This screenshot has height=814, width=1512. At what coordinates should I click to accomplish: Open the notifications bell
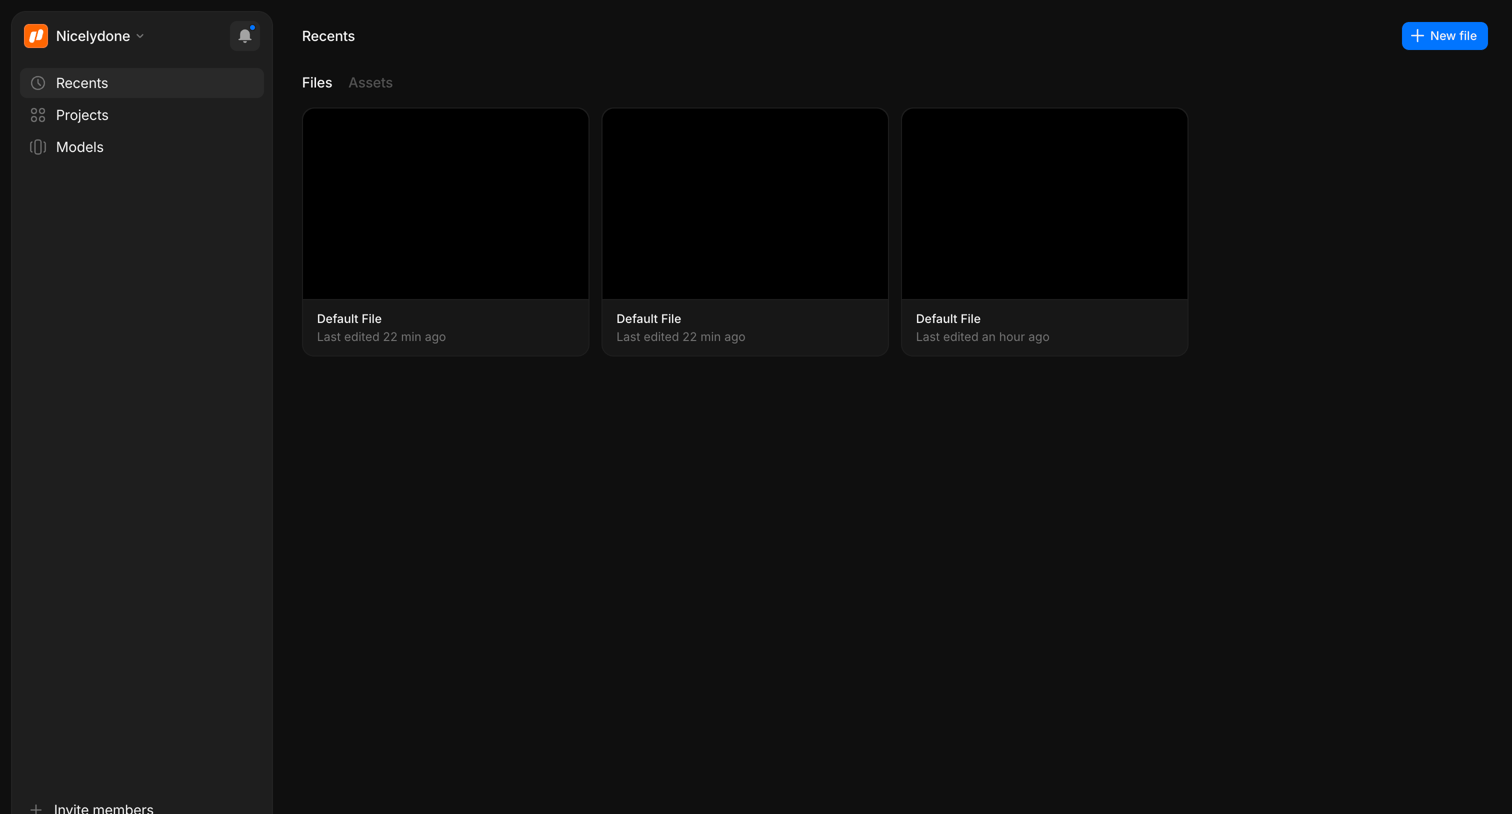245,36
